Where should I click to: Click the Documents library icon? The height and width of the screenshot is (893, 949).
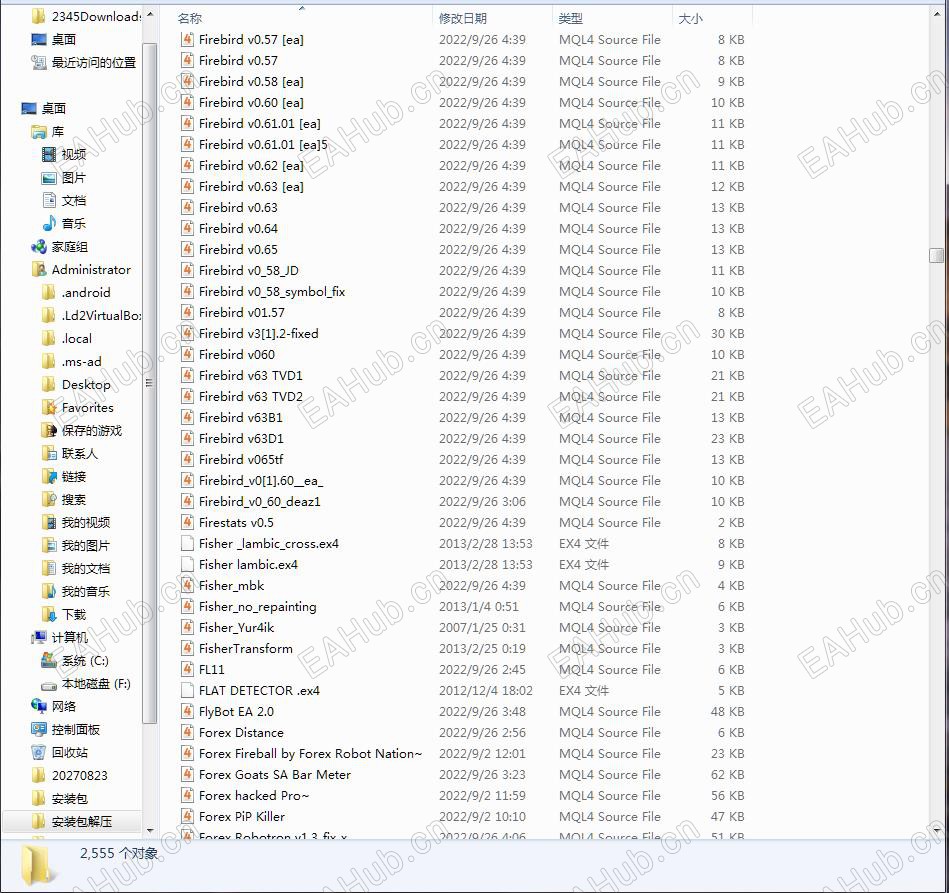coord(49,200)
